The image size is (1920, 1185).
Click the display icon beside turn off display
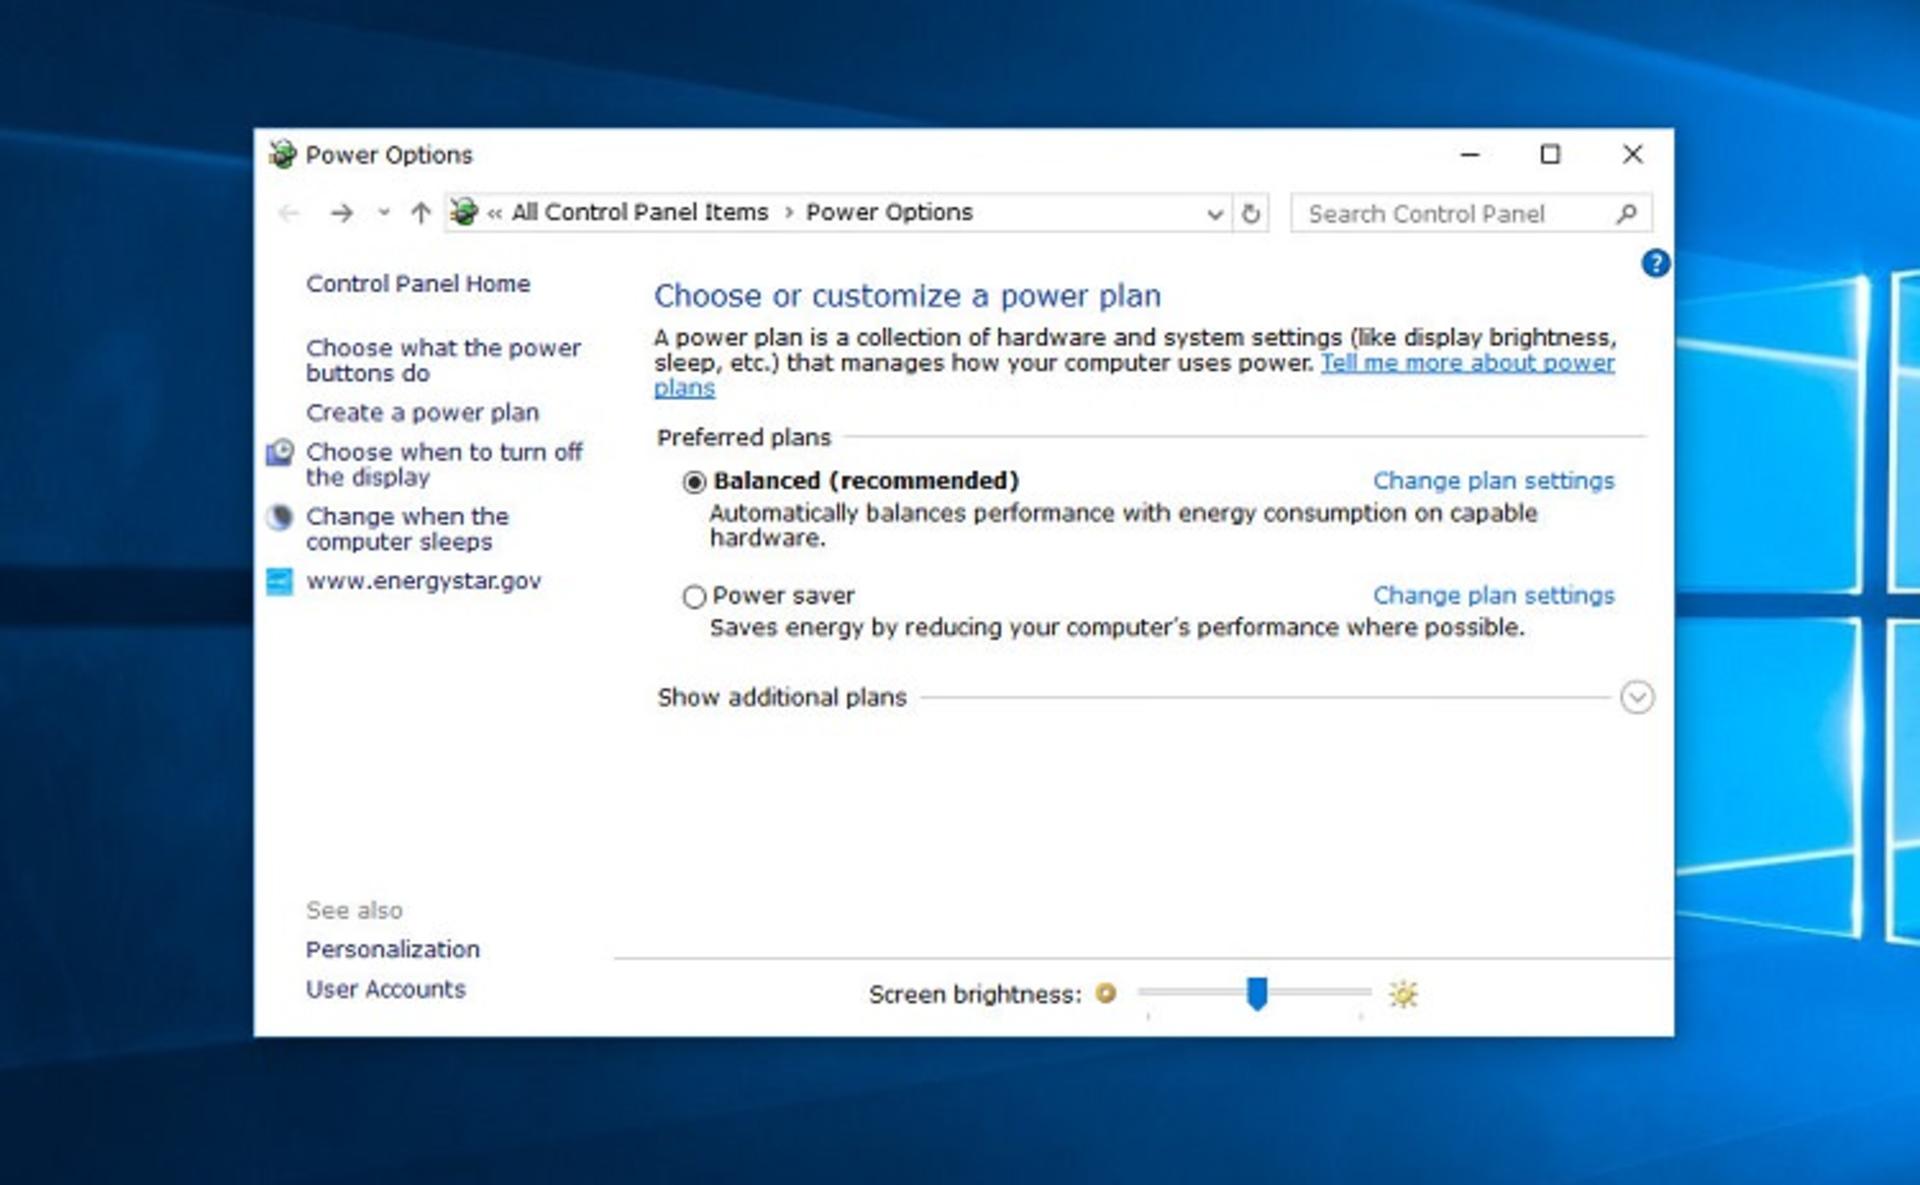point(280,452)
